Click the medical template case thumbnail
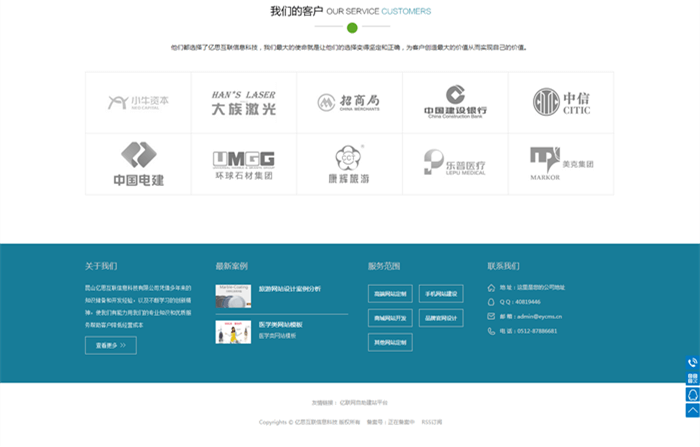The height and width of the screenshot is (447, 700). (233, 332)
